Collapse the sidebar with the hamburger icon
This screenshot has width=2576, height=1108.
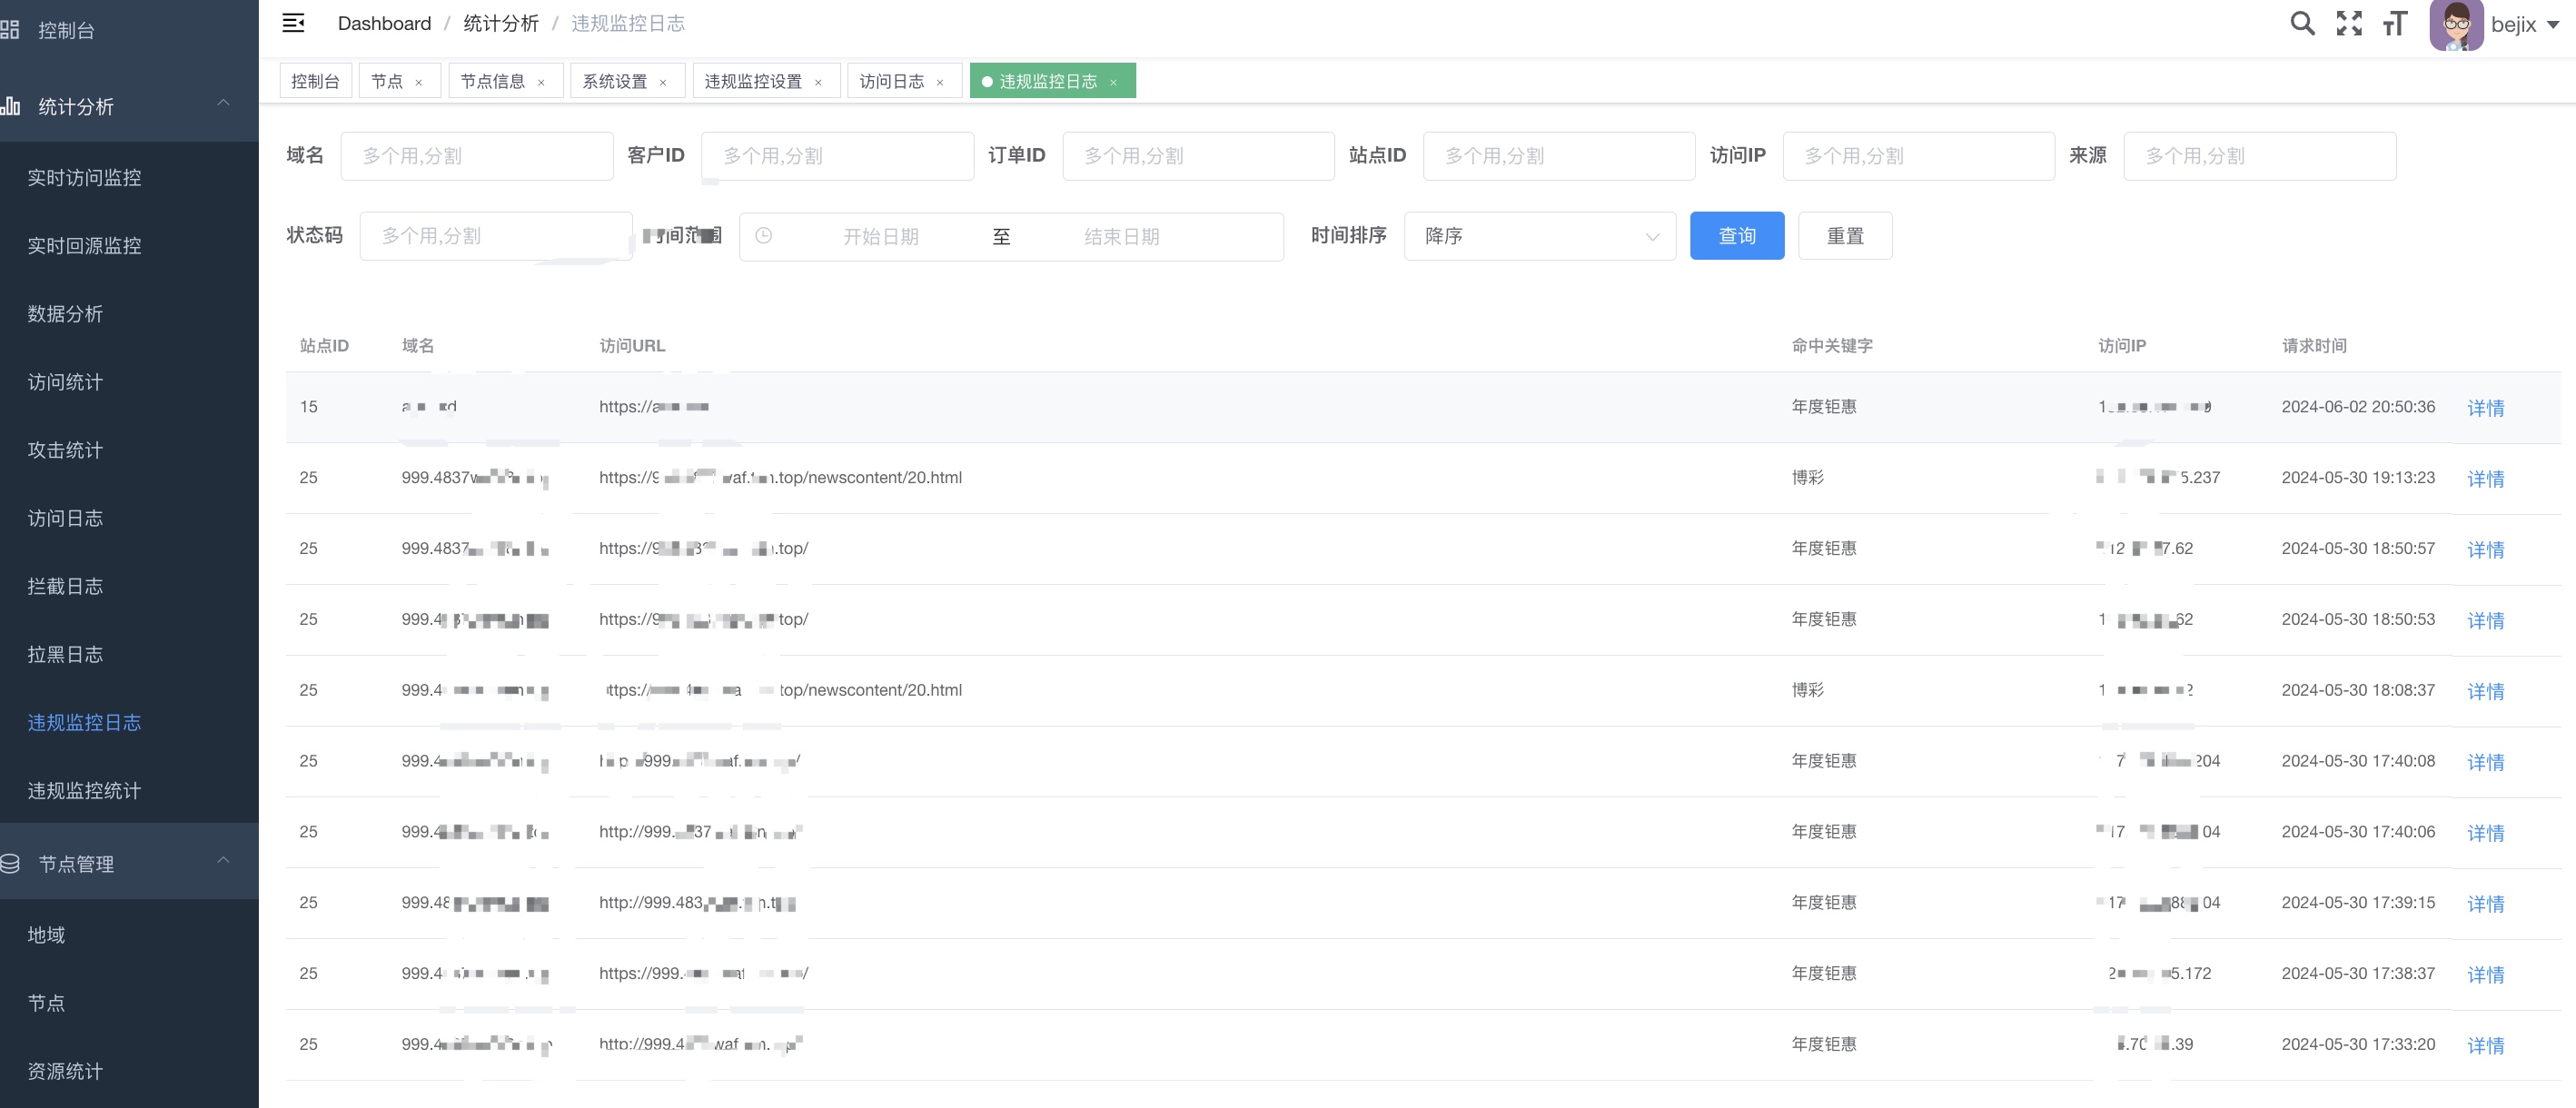point(293,23)
